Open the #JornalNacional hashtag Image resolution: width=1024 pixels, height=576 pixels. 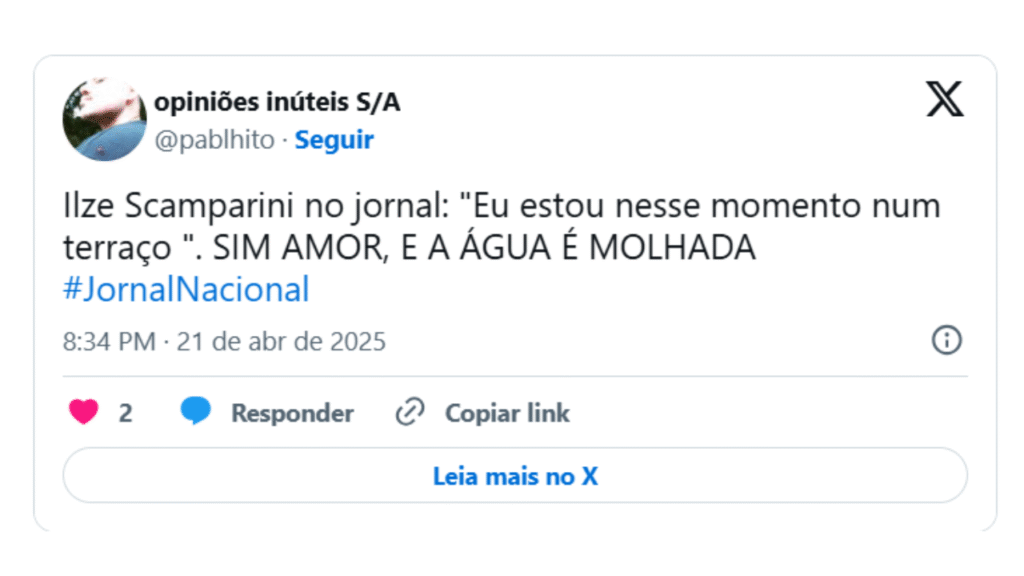pyautogui.click(x=186, y=290)
